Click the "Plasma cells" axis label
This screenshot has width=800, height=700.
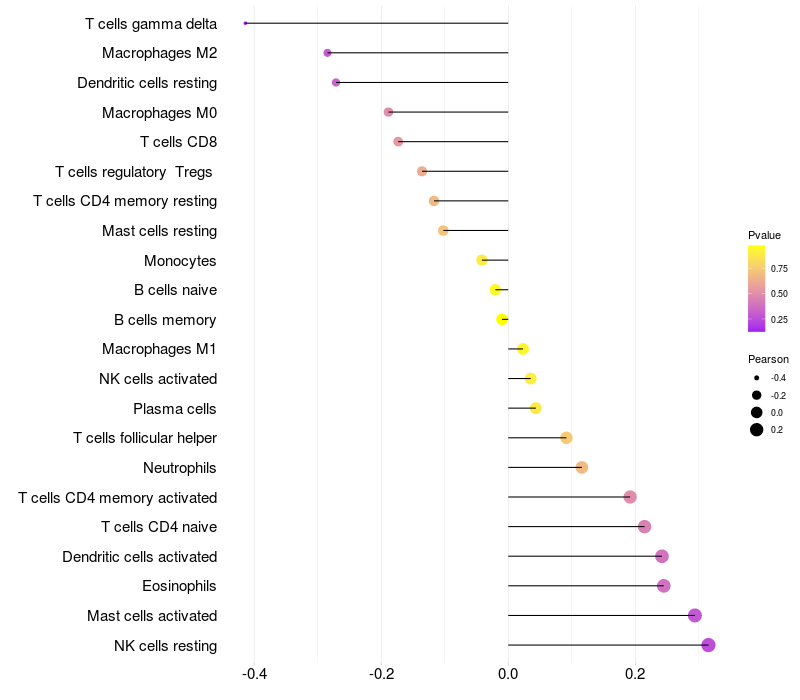175,408
